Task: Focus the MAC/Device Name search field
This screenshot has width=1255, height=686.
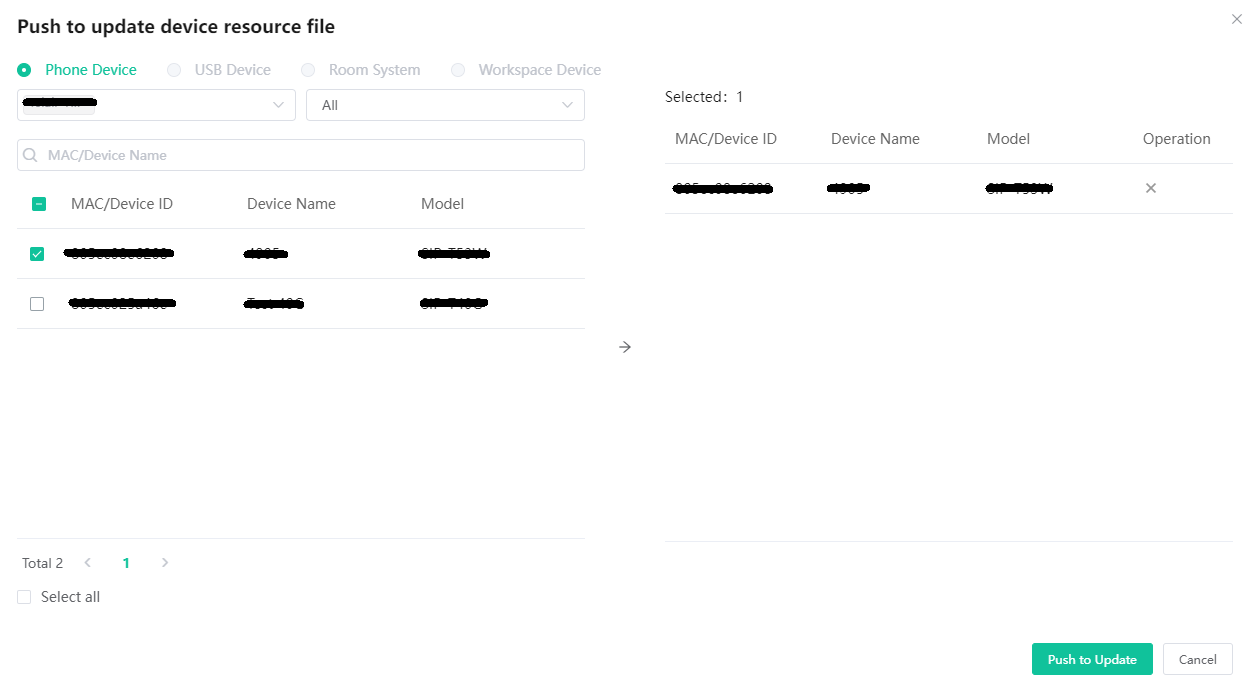Action: pos(310,155)
